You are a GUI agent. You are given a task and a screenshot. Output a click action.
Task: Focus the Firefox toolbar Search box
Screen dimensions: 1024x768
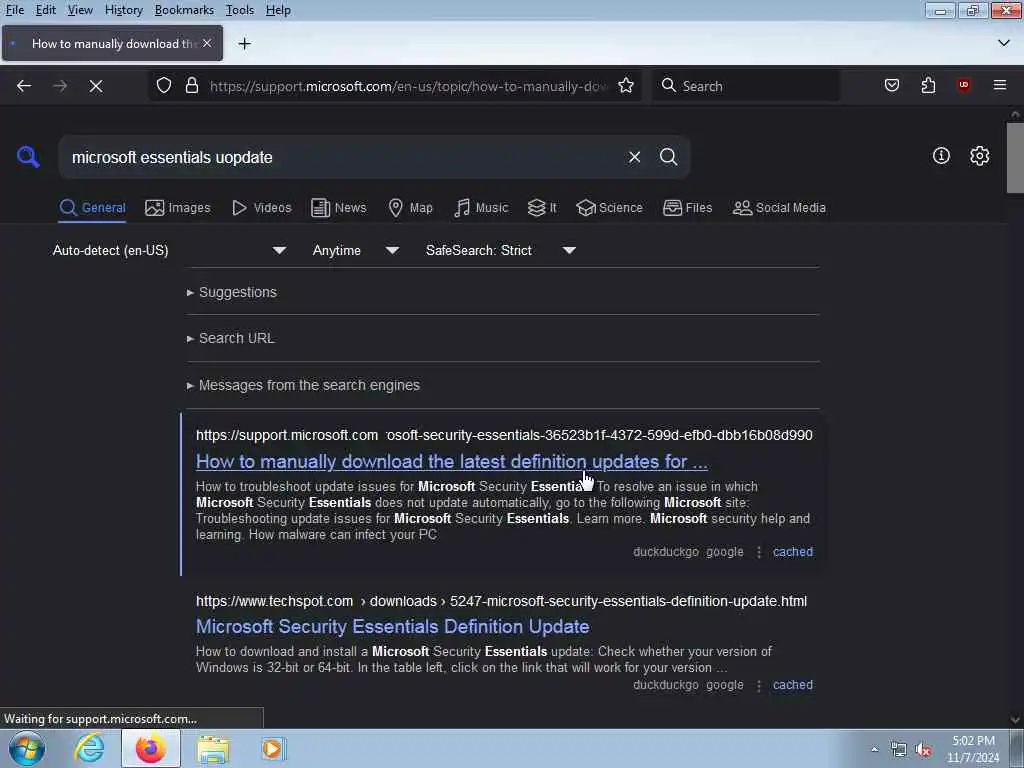(746, 86)
